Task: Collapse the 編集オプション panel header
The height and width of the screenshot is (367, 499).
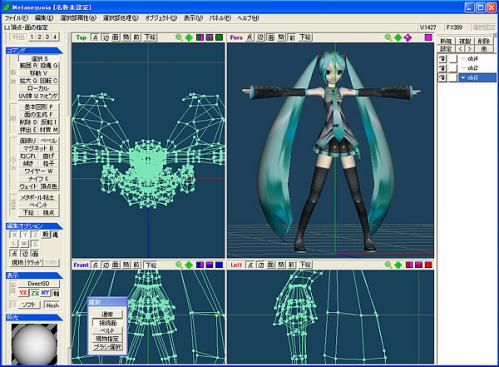Action: tap(34, 226)
